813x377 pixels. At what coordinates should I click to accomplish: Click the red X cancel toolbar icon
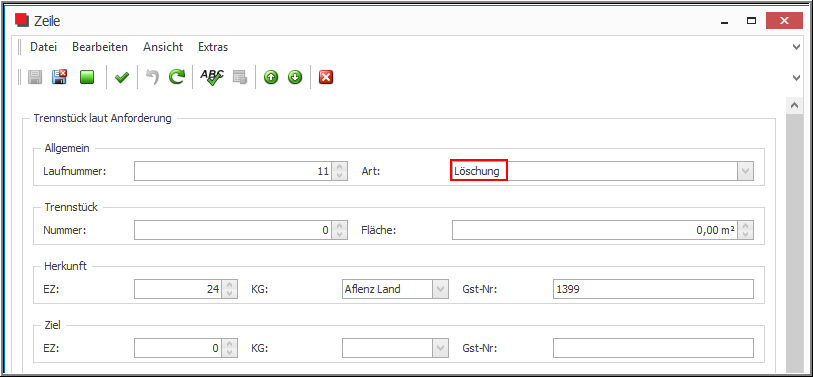pos(326,78)
